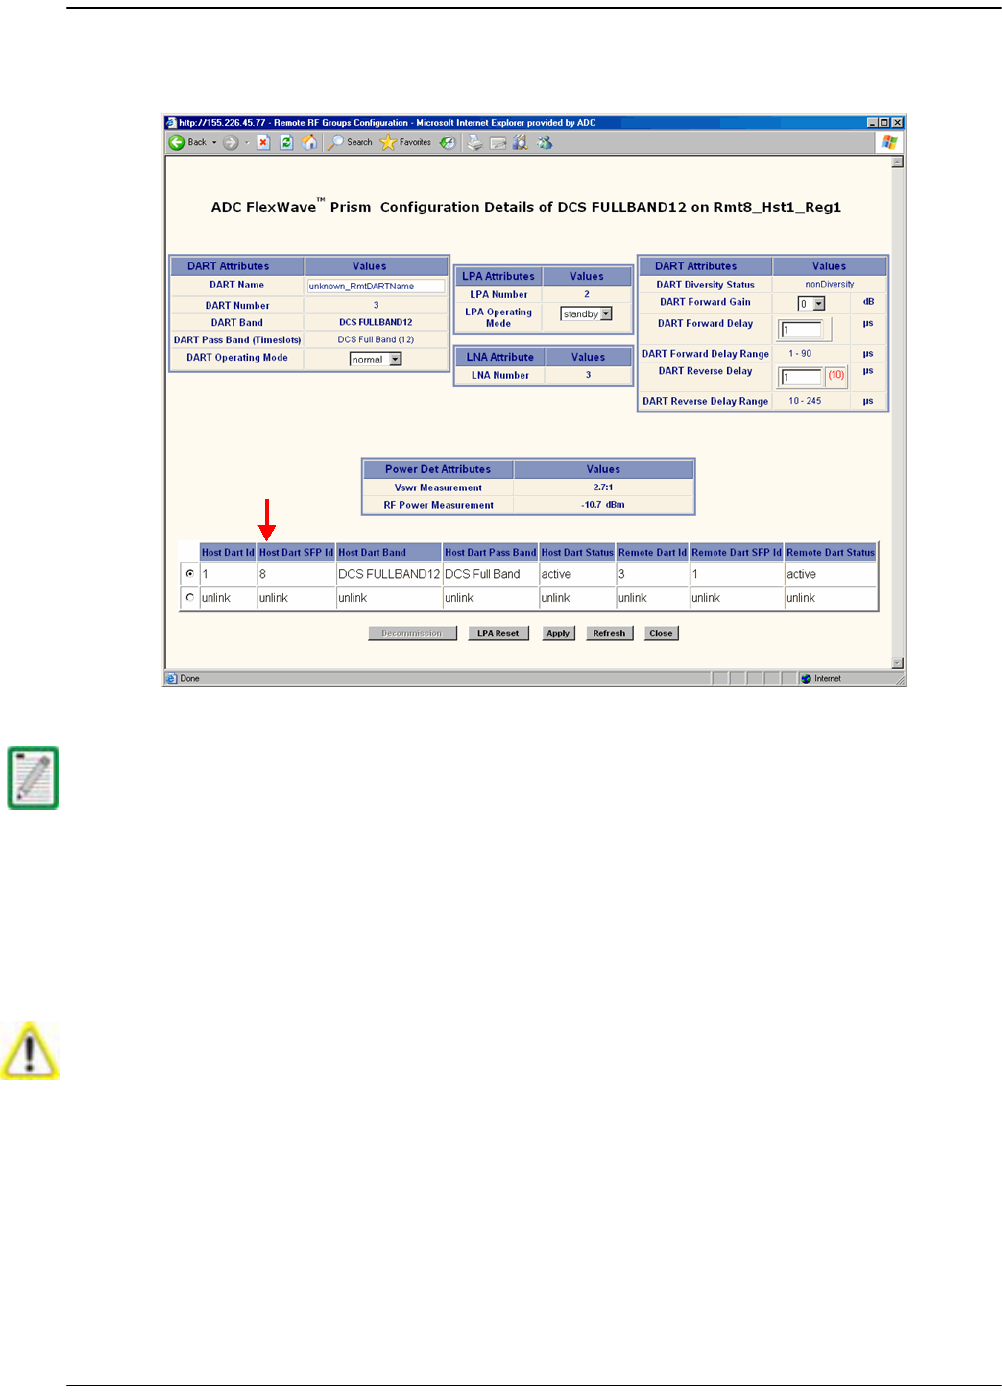Image resolution: width=1002 pixels, height=1393 pixels.
Task: Click the Host Dart Pass Band header
Action: pos(490,552)
